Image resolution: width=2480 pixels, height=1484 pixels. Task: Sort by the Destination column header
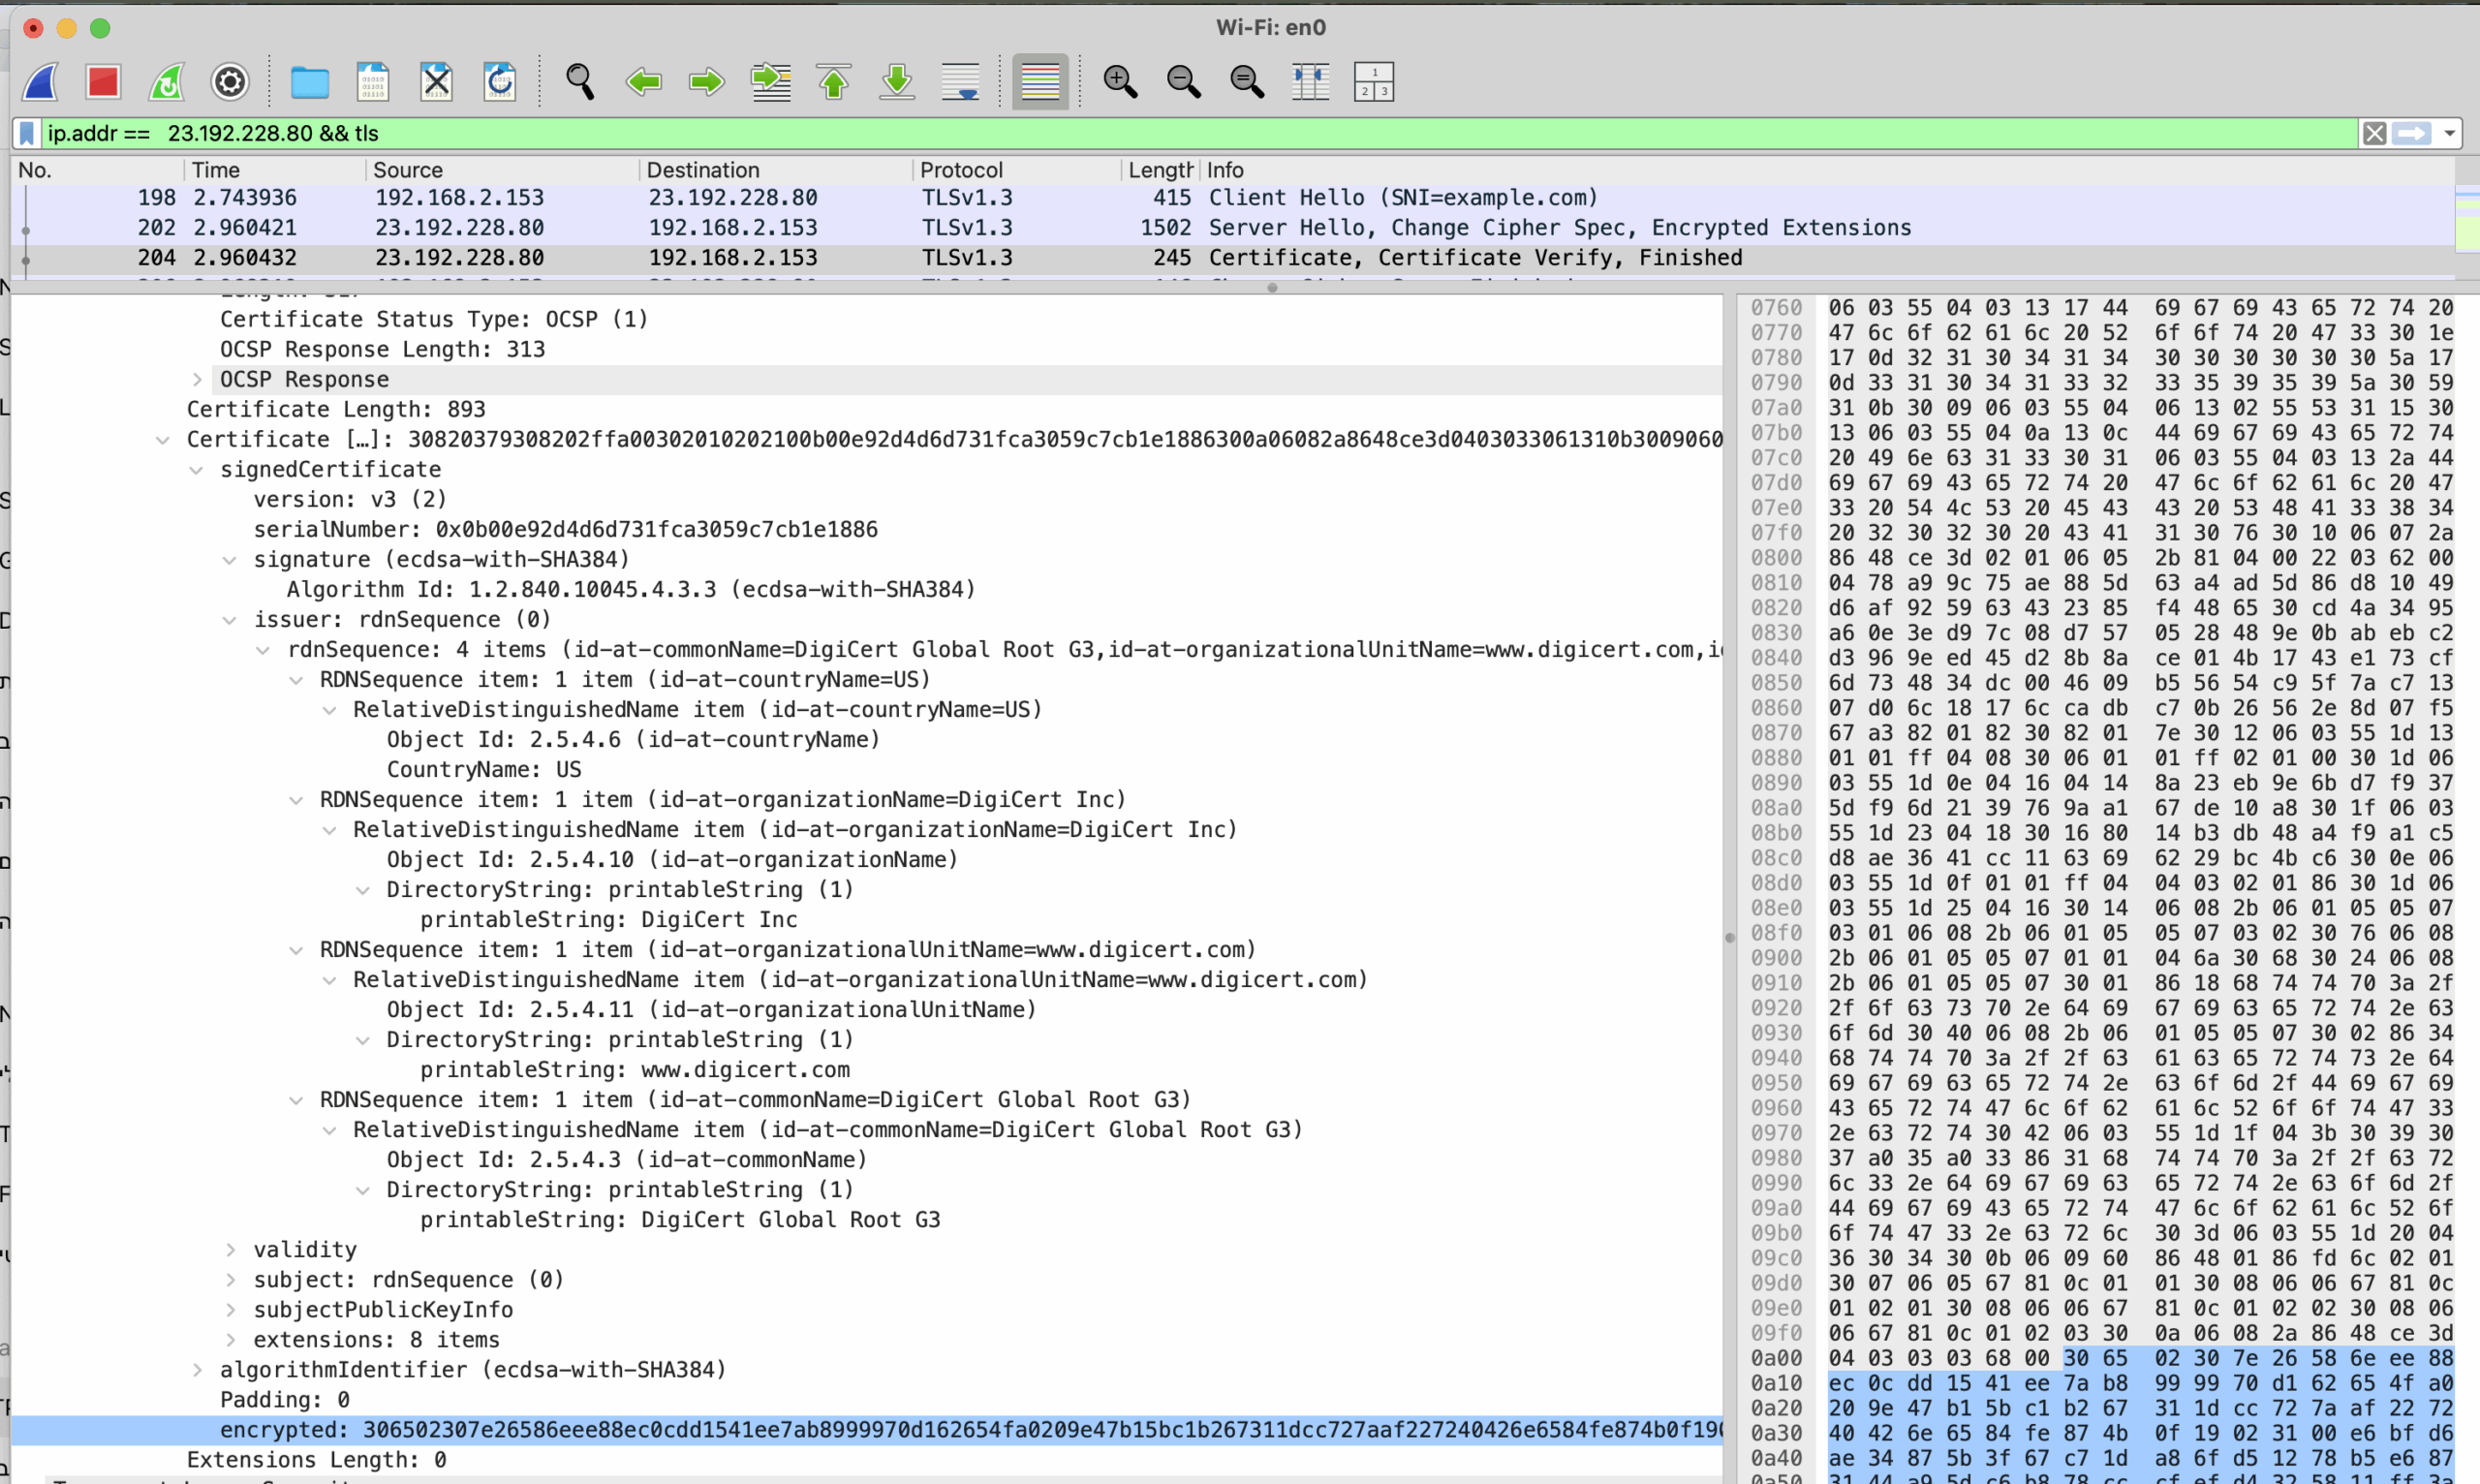click(777, 170)
